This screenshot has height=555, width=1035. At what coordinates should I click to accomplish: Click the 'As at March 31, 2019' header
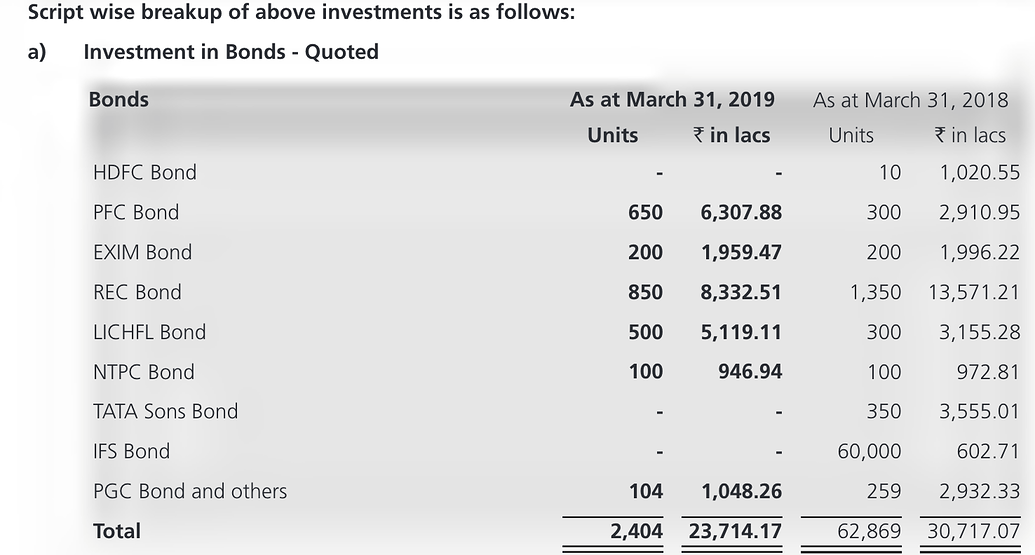coord(672,99)
